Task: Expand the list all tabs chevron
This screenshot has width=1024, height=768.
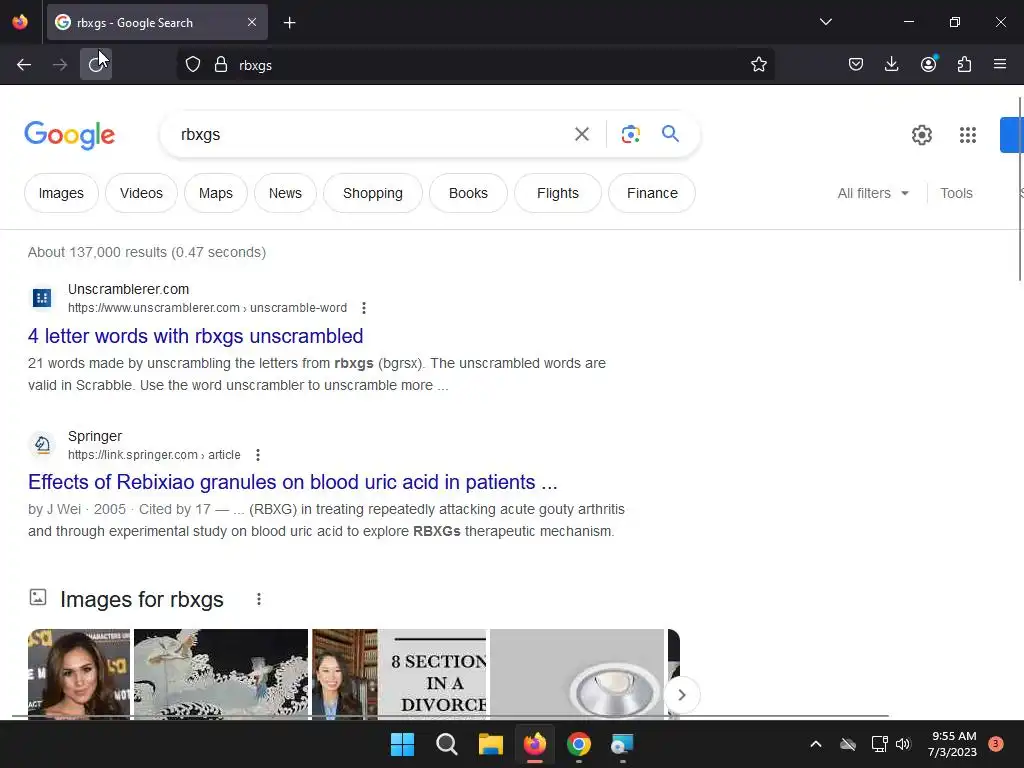Action: pos(825,22)
